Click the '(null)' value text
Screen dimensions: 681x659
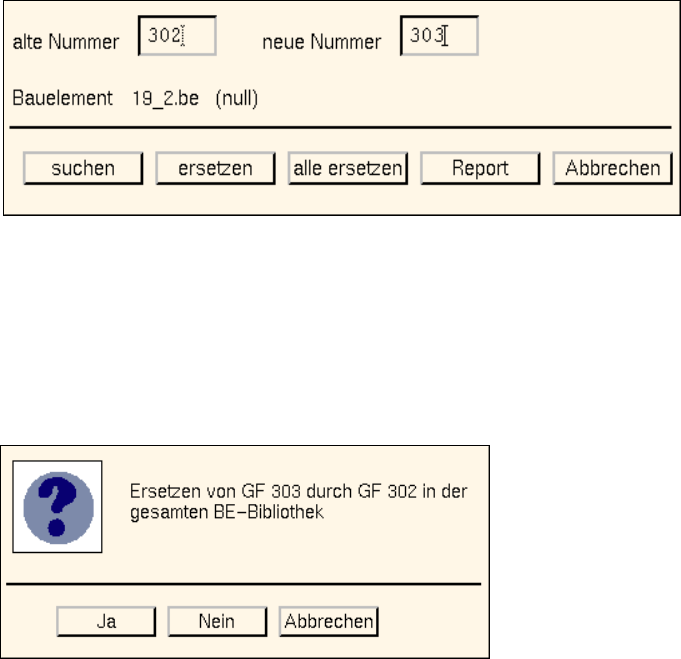(x=237, y=99)
